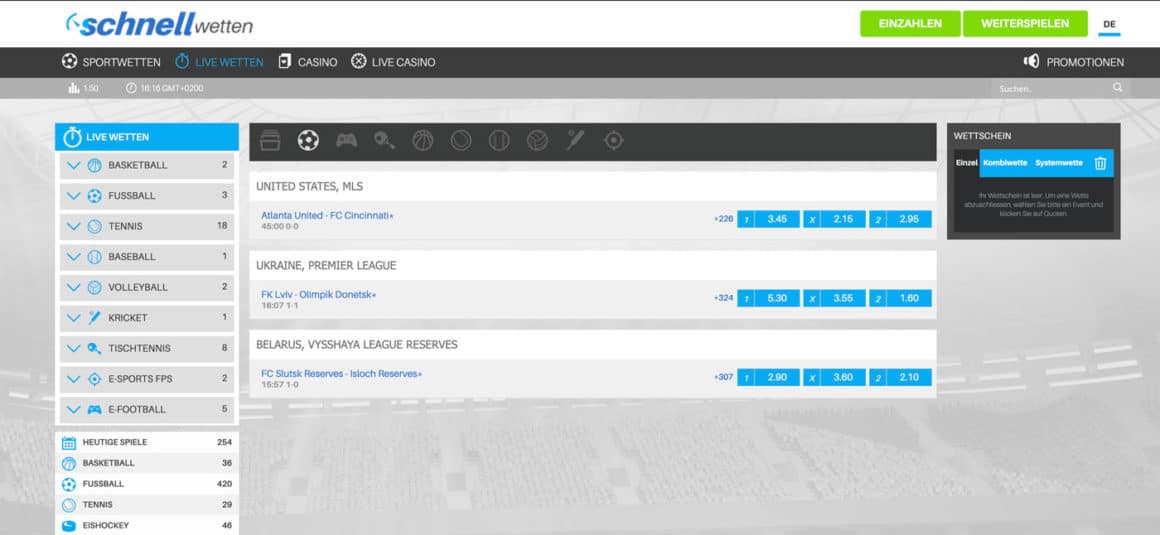This screenshot has height=535, width=1160.
Task: Click the search magnifier icon
Action: [x=1117, y=87]
